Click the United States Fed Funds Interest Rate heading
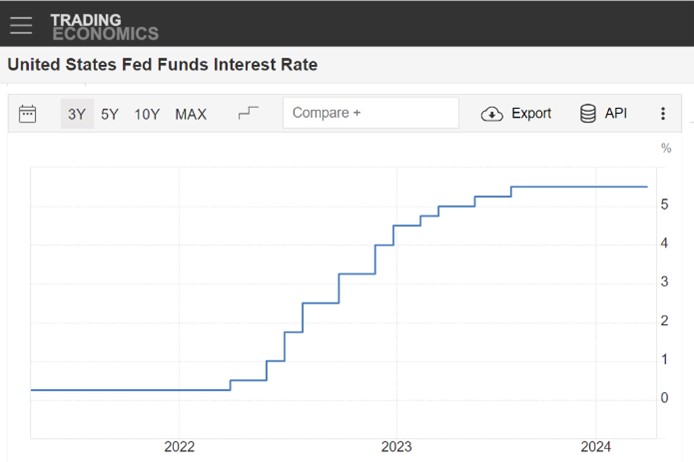The image size is (694, 462). [162, 65]
